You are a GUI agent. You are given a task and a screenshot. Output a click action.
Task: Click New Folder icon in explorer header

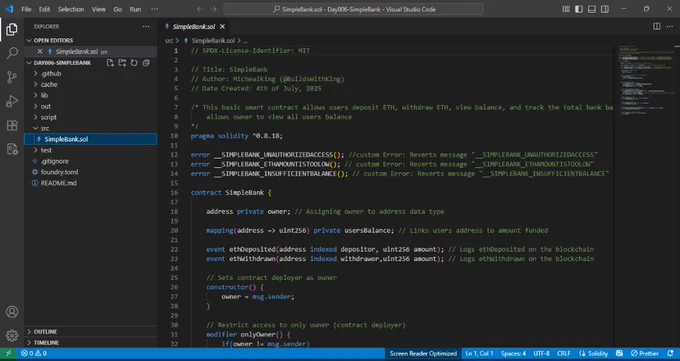tap(122, 63)
